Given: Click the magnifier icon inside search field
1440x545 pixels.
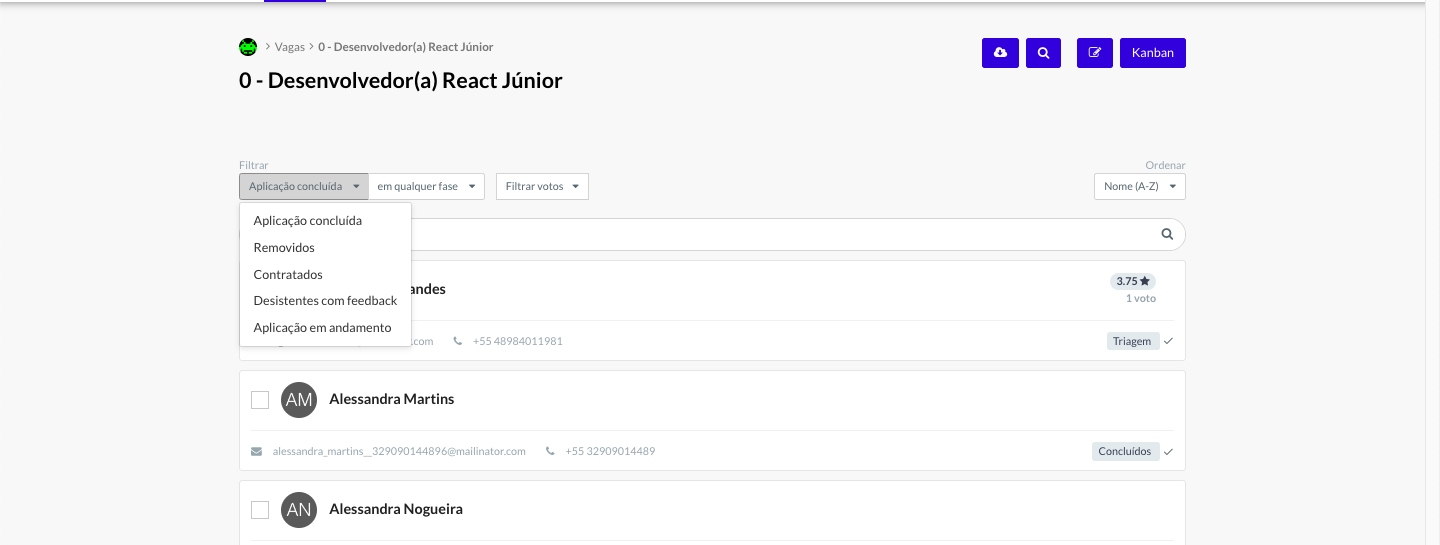Looking at the screenshot, I should point(1167,234).
